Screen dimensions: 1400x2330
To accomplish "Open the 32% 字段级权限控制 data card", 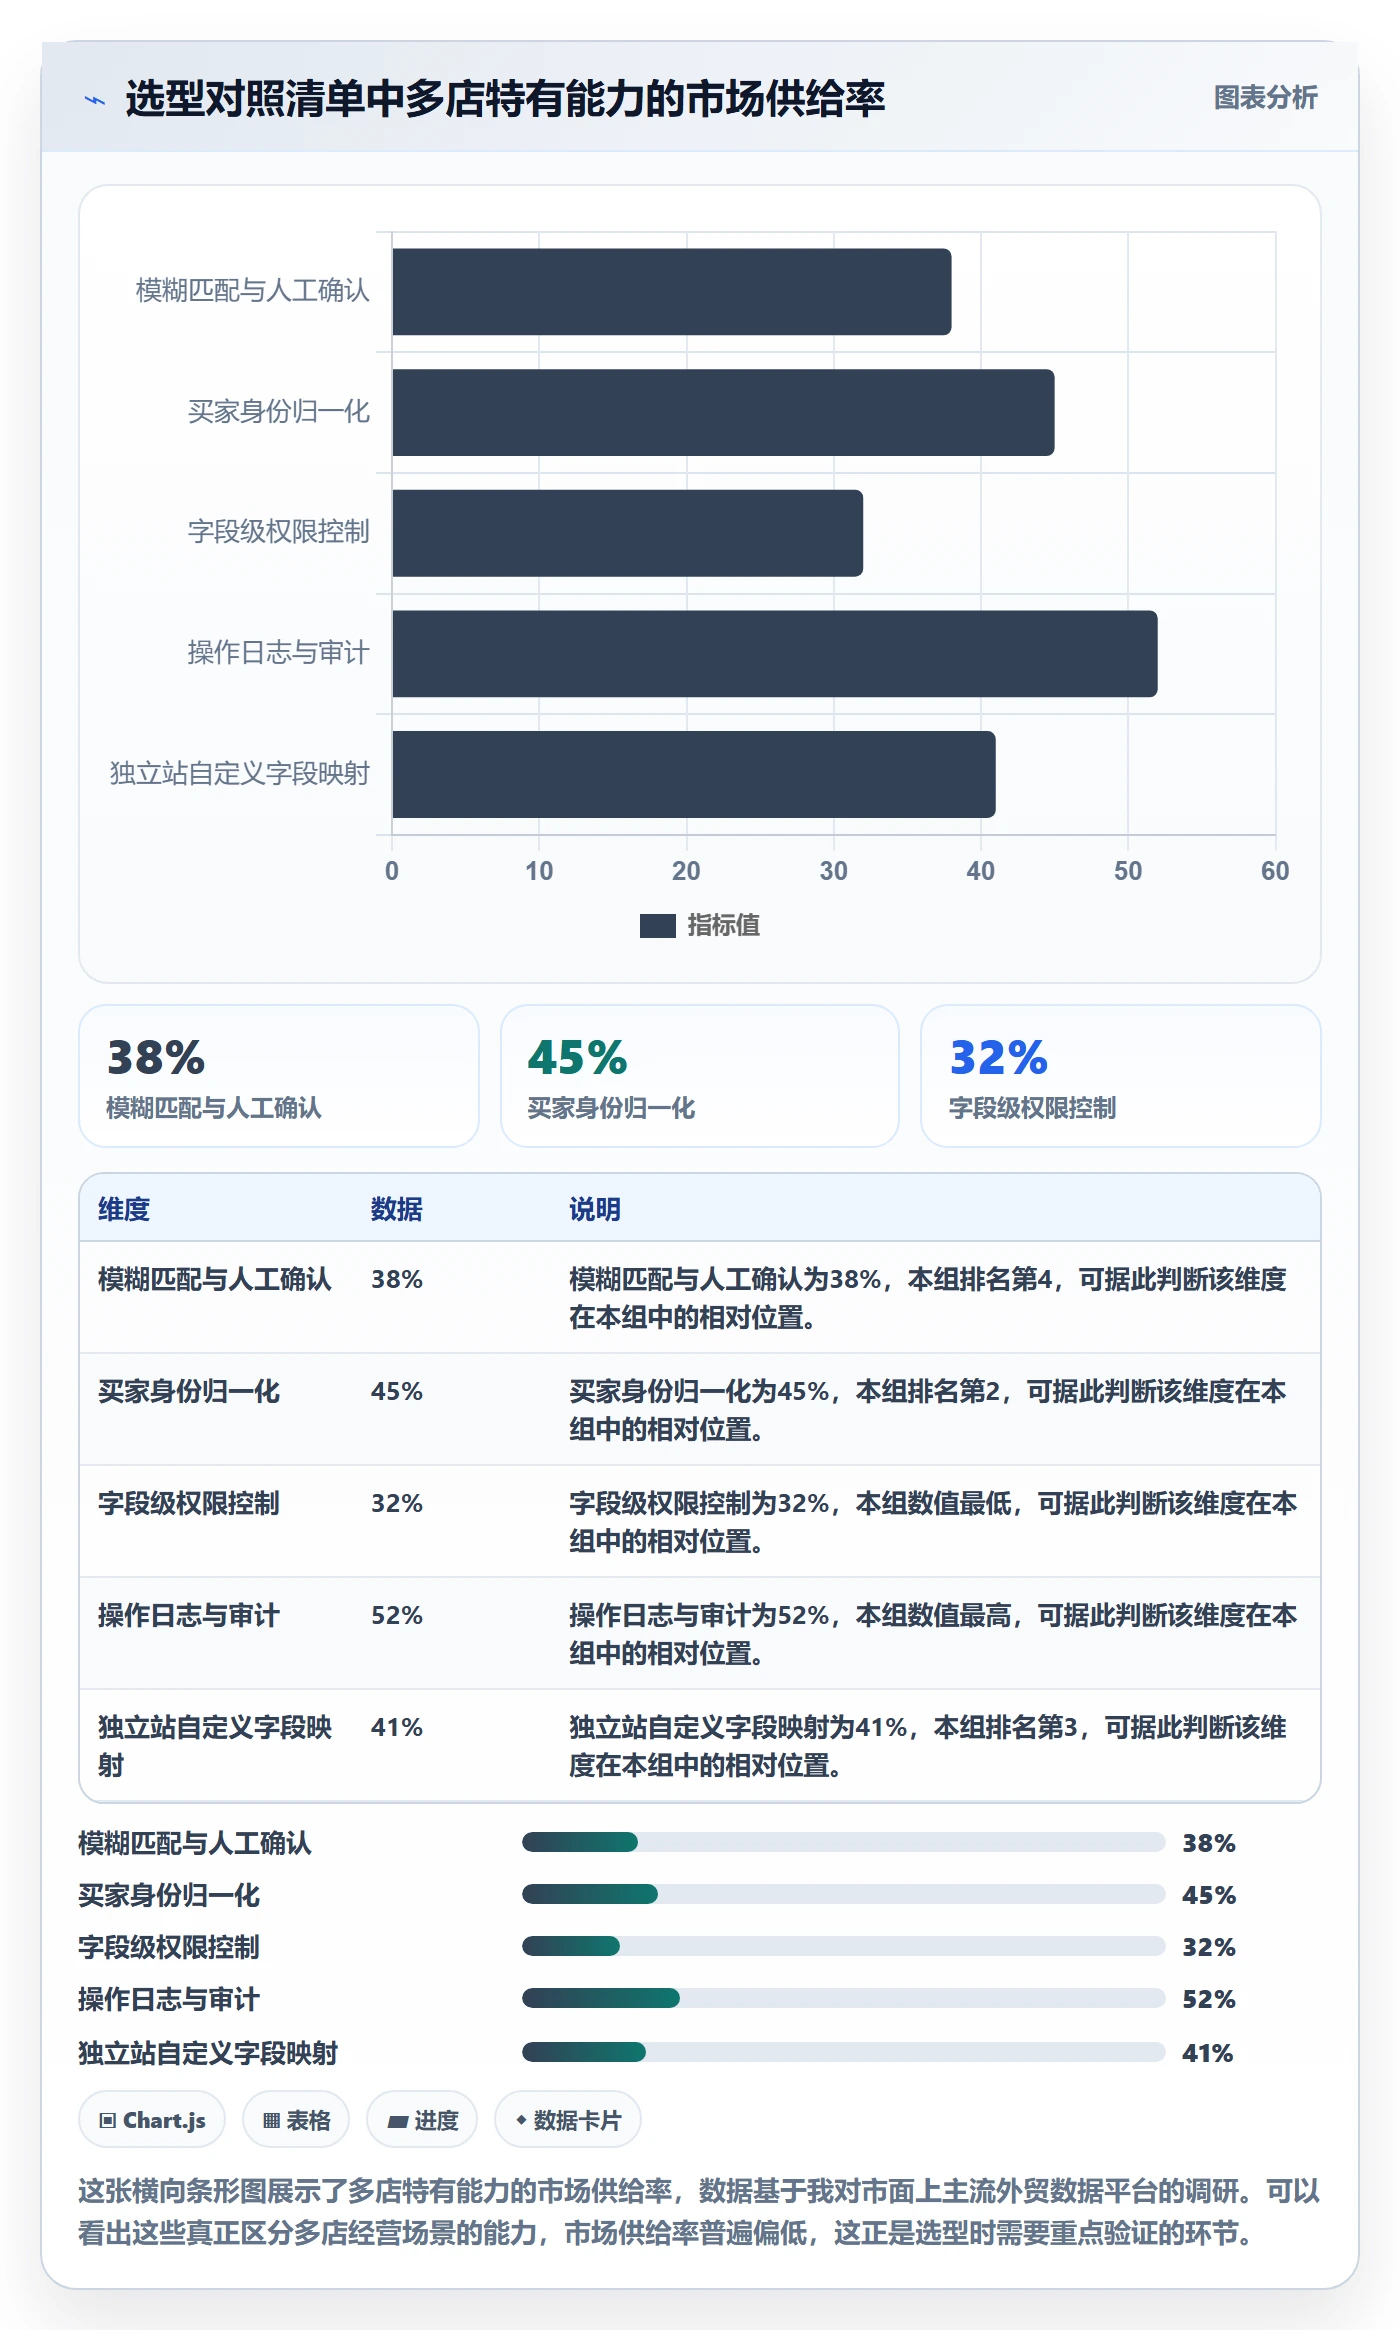I will tap(1121, 1076).
